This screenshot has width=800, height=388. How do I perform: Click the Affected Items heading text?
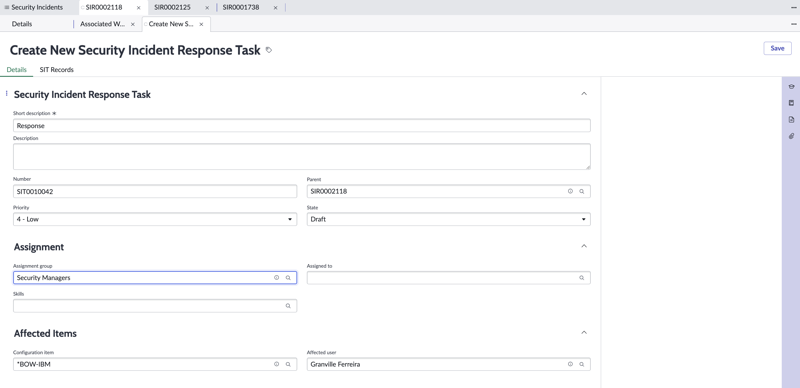(45, 333)
